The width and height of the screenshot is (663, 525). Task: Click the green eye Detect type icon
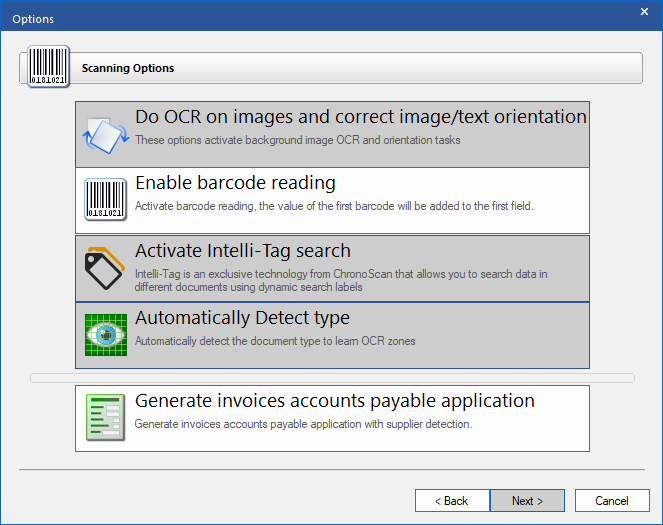point(106,335)
